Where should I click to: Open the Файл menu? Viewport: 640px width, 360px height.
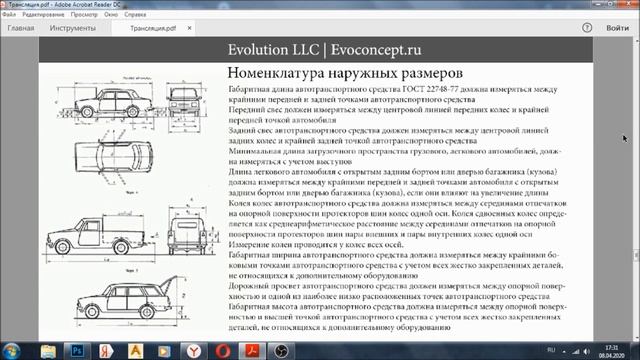pyautogui.click(x=9, y=14)
